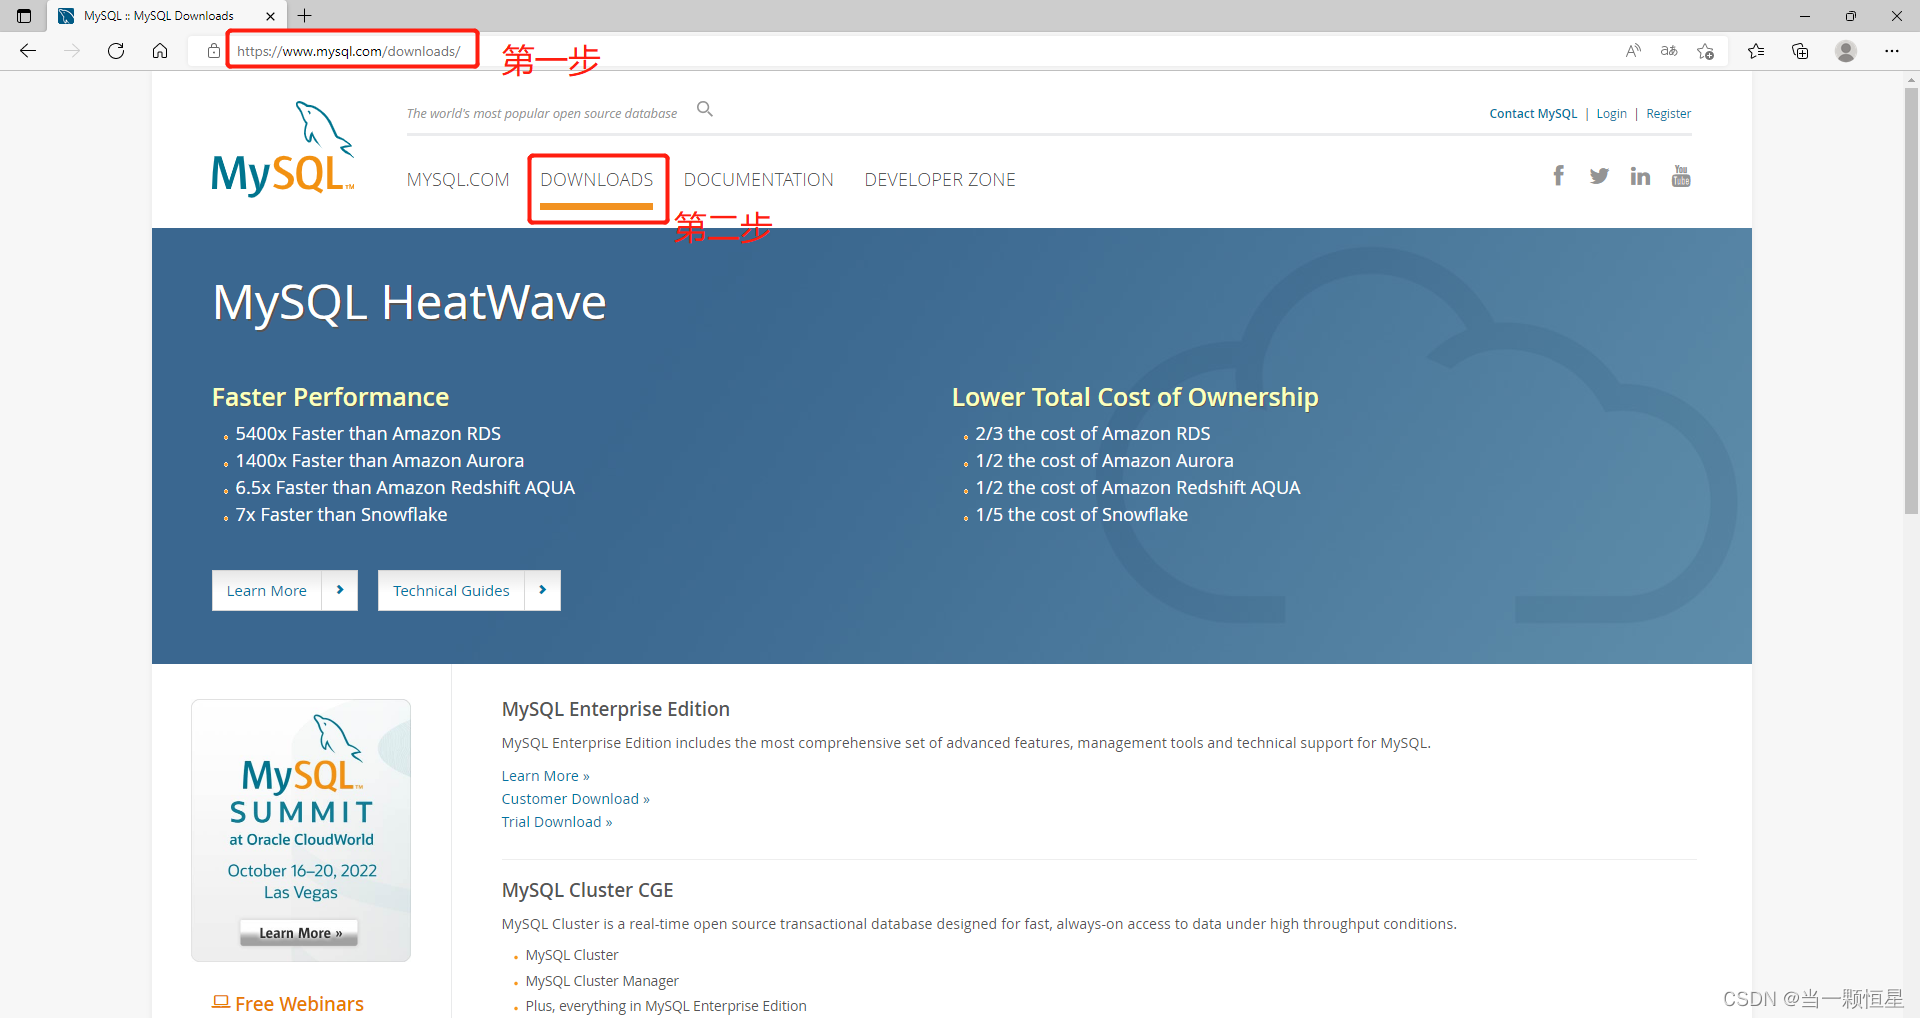Click the arrow beside Learn More
This screenshot has width=1920, height=1018.
coord(340,591)
